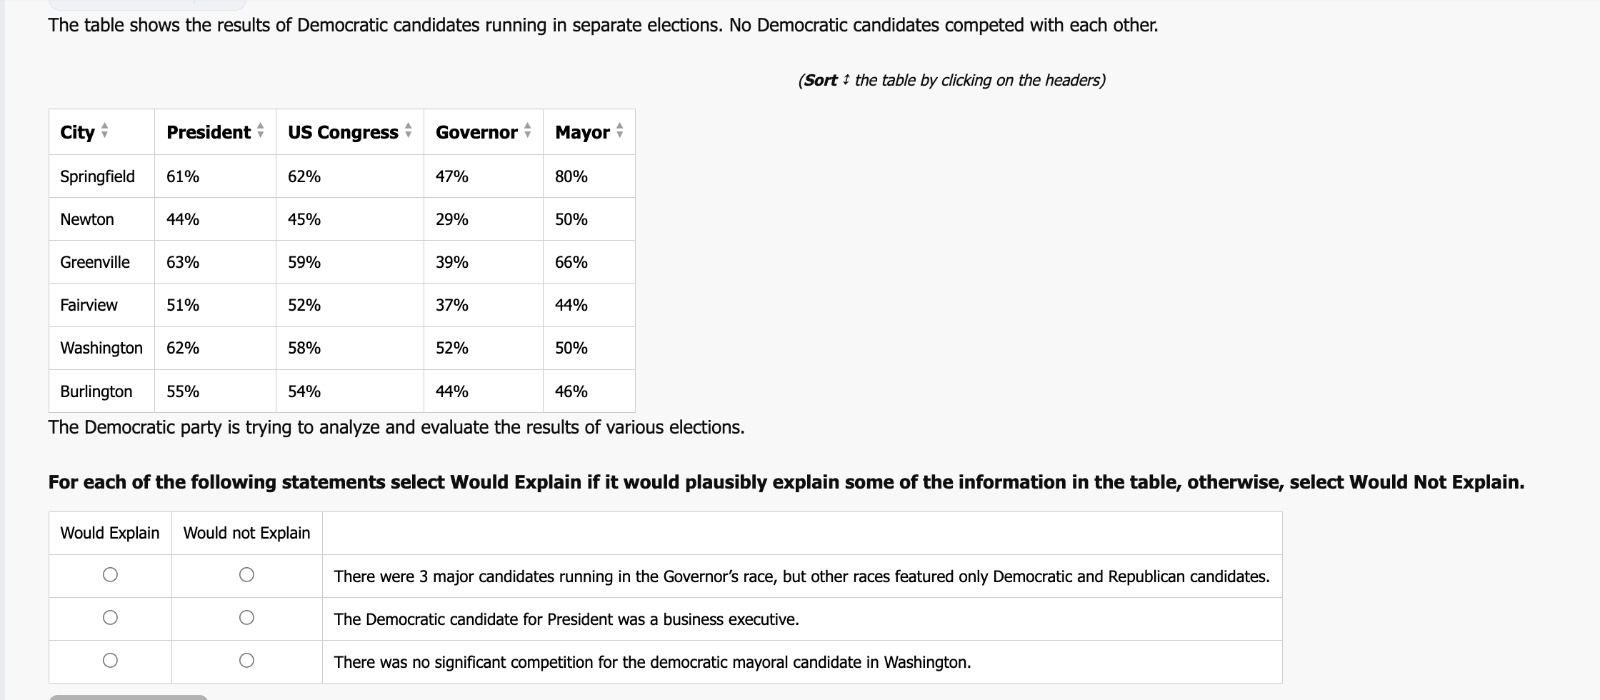Click the Mayor header label
The width and height of the screenshot is (1600, 700).
pos(582,132)
